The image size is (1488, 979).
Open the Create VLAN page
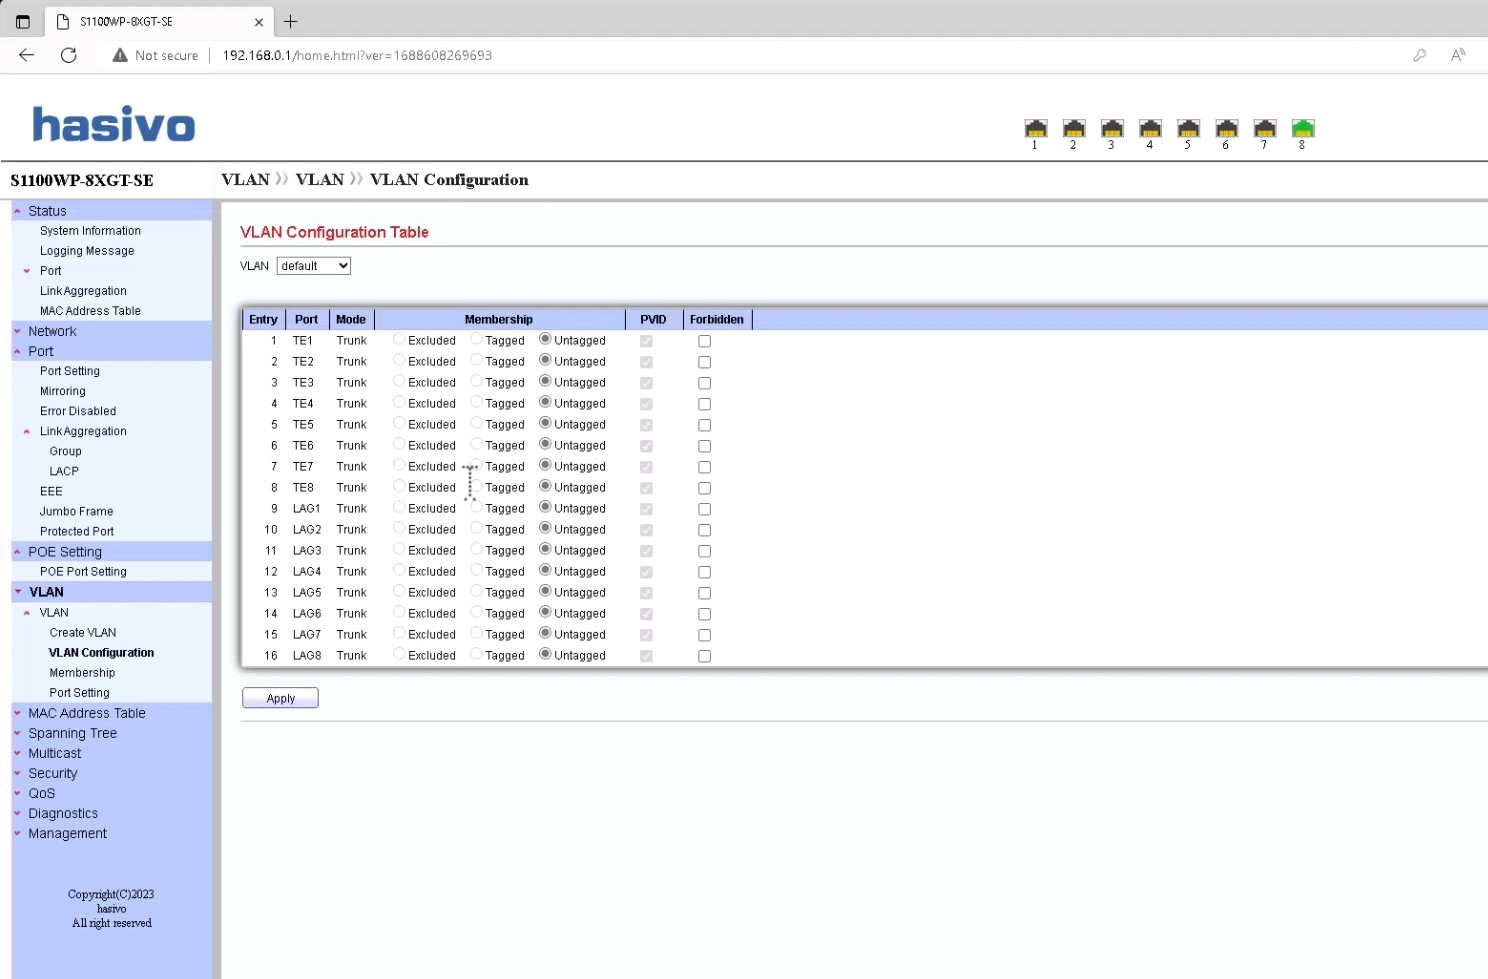(83, 633)
